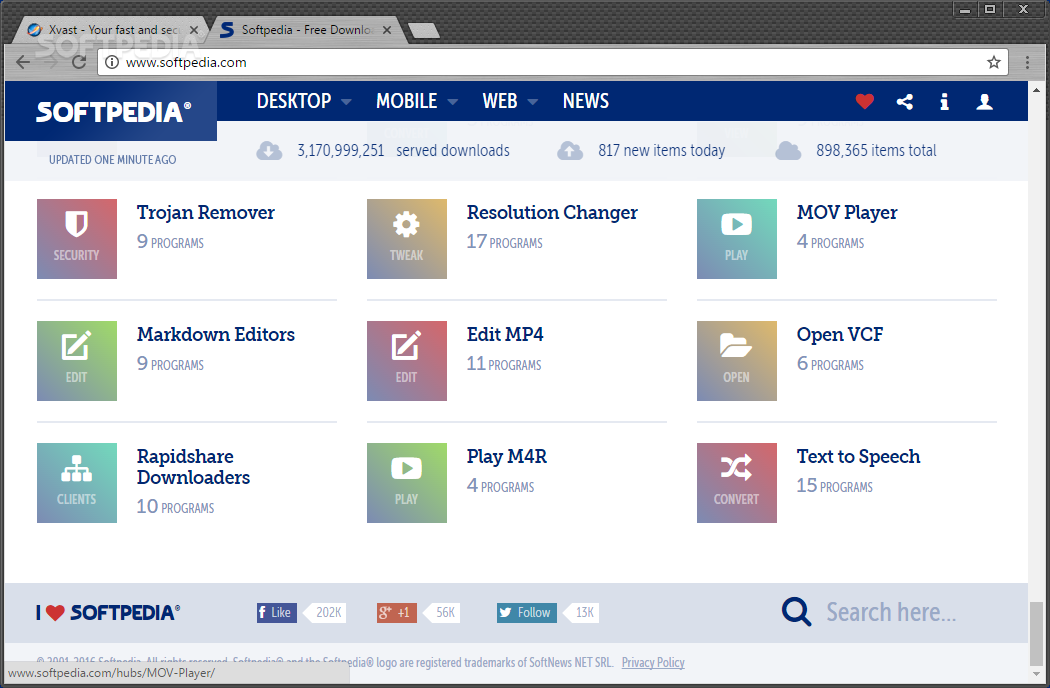Select the MOBILE menu label
The image size is (1050, 688).
coord(406,101)
